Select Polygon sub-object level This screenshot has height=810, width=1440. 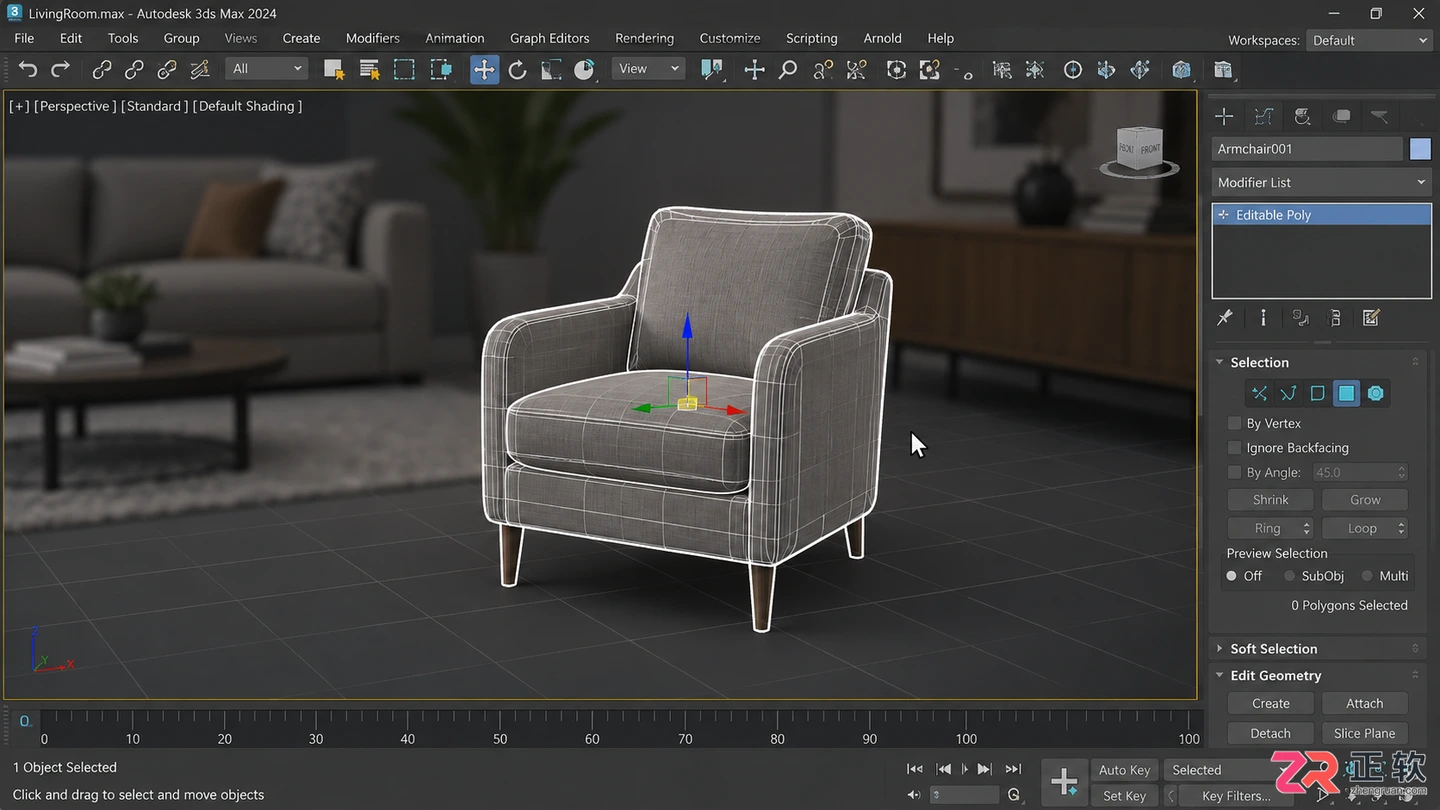click(1347, 393)
